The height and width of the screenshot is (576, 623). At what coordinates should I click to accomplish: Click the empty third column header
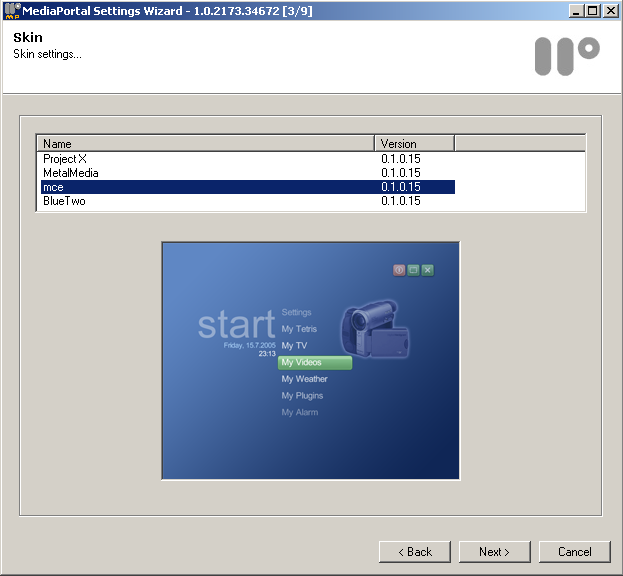point(520,143)
